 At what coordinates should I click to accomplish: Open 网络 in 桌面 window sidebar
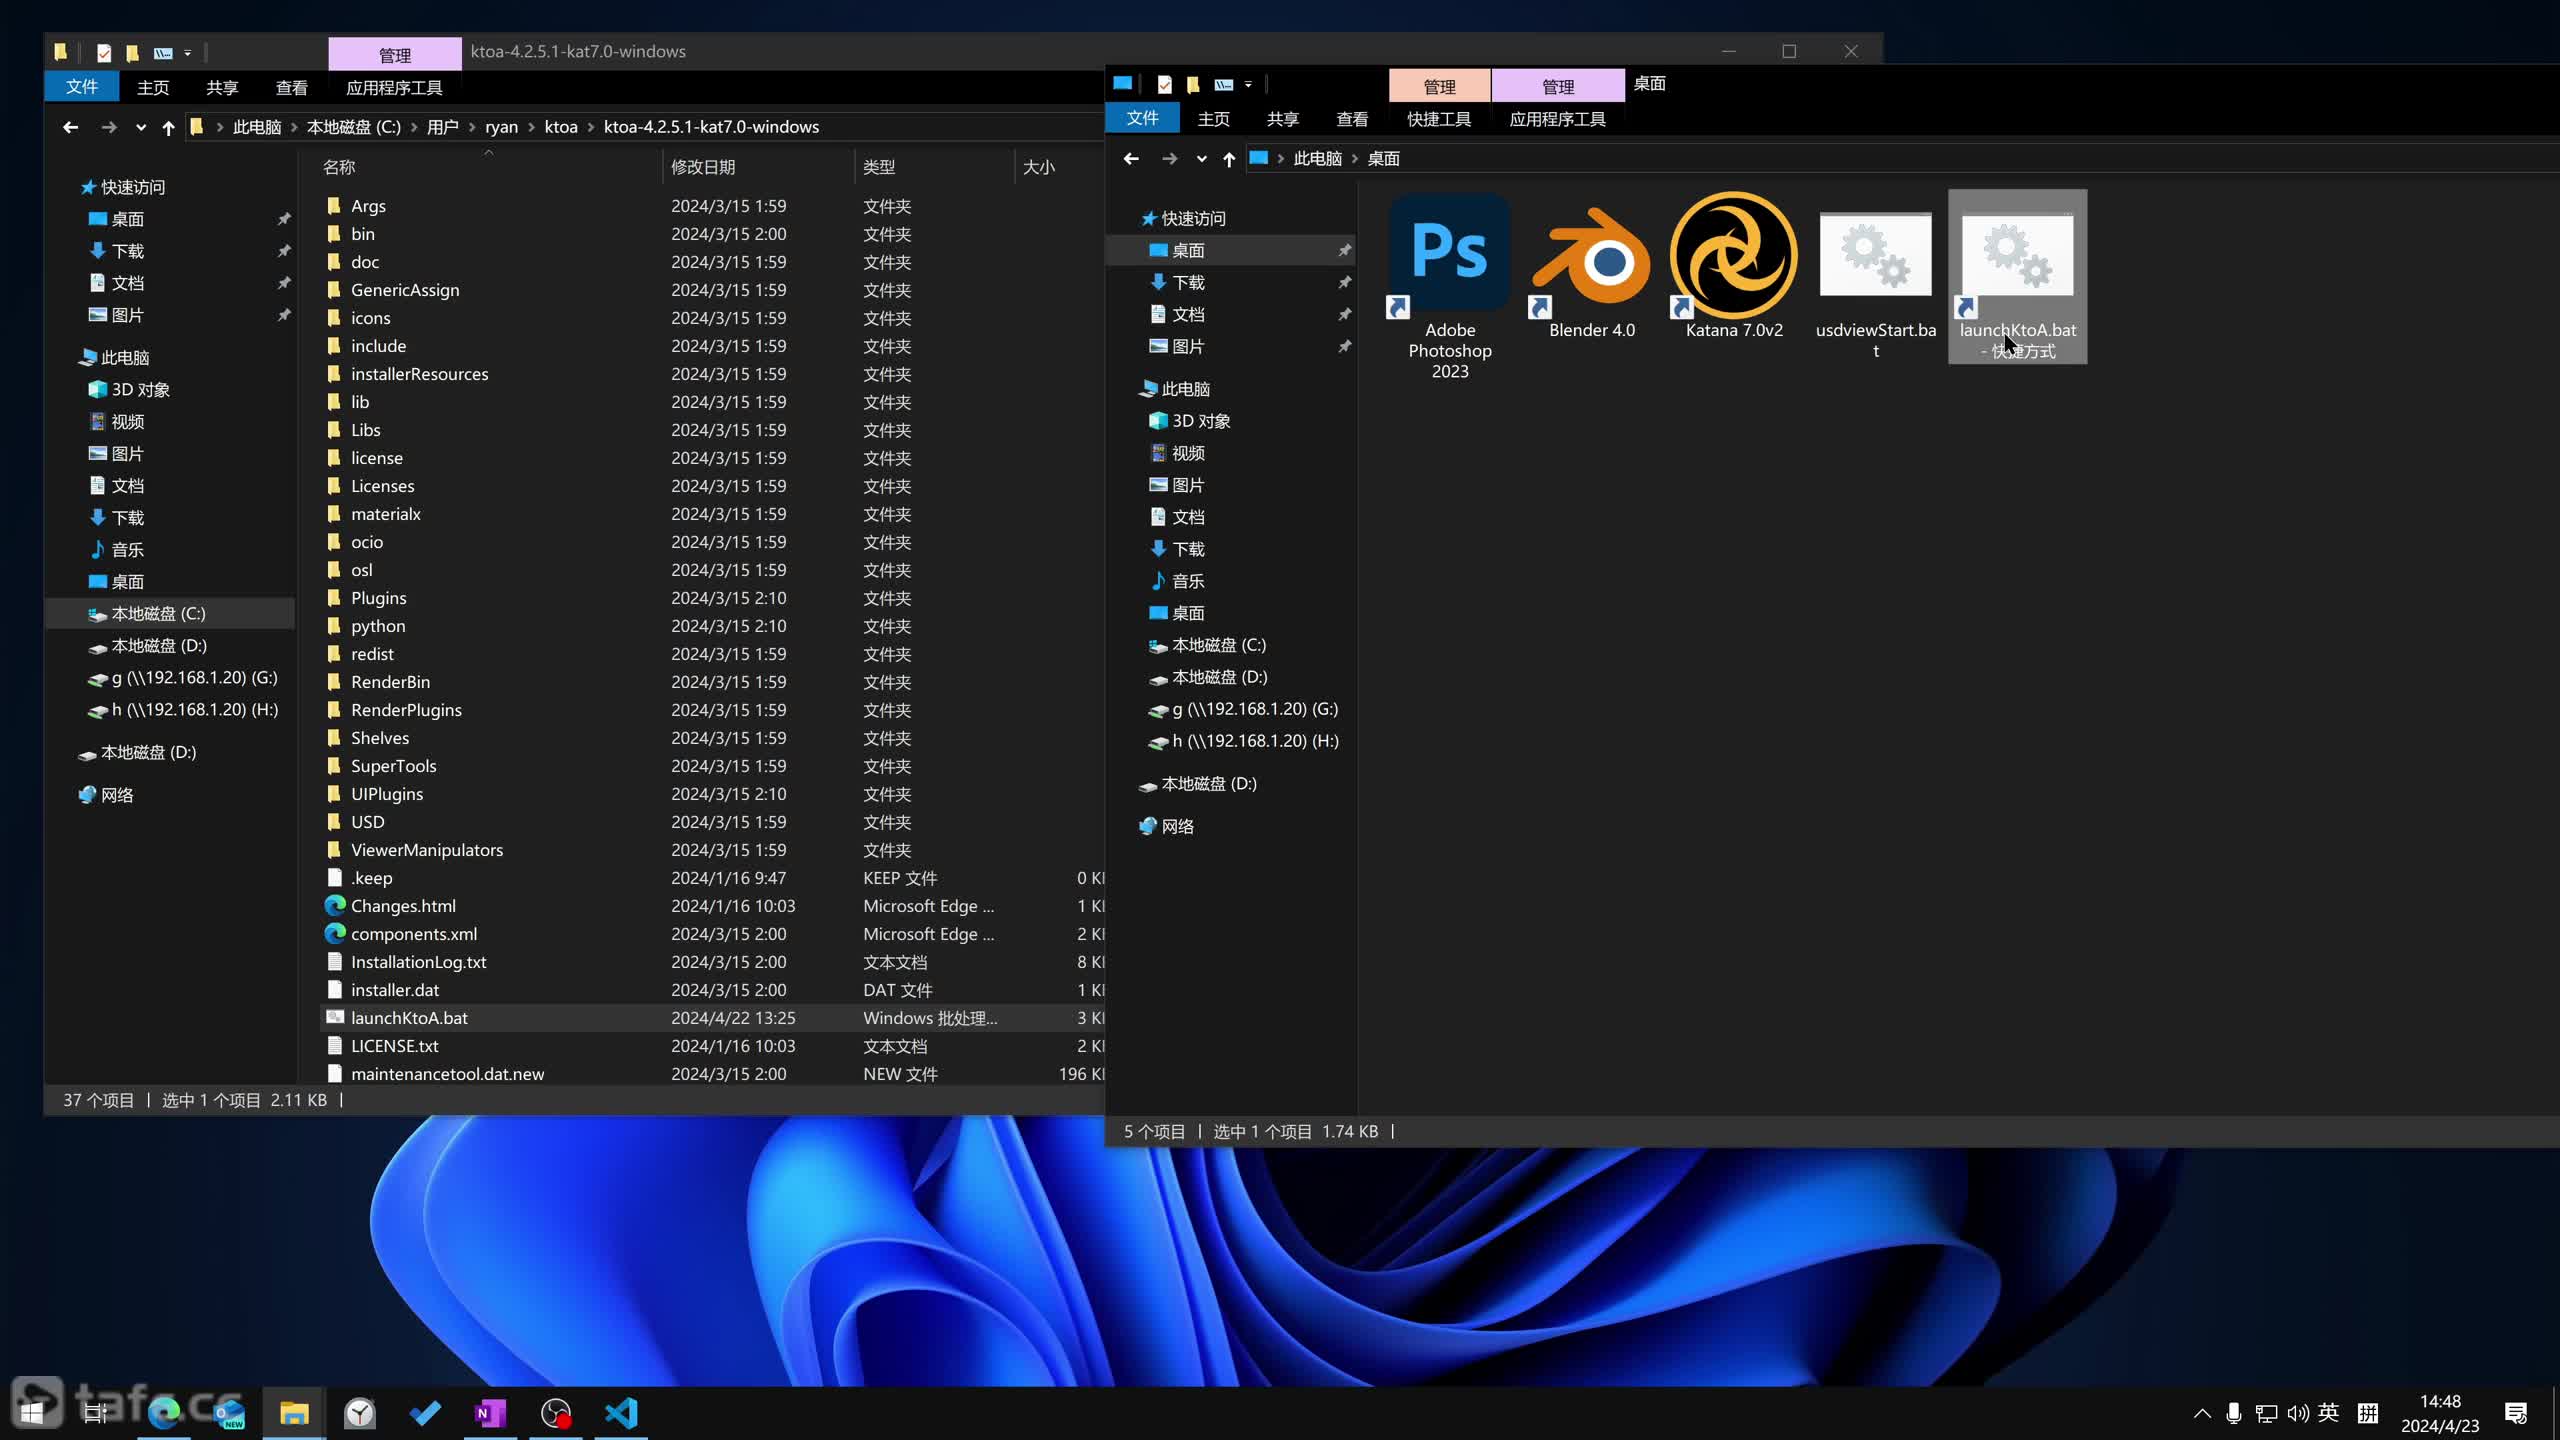[1177, 827]
